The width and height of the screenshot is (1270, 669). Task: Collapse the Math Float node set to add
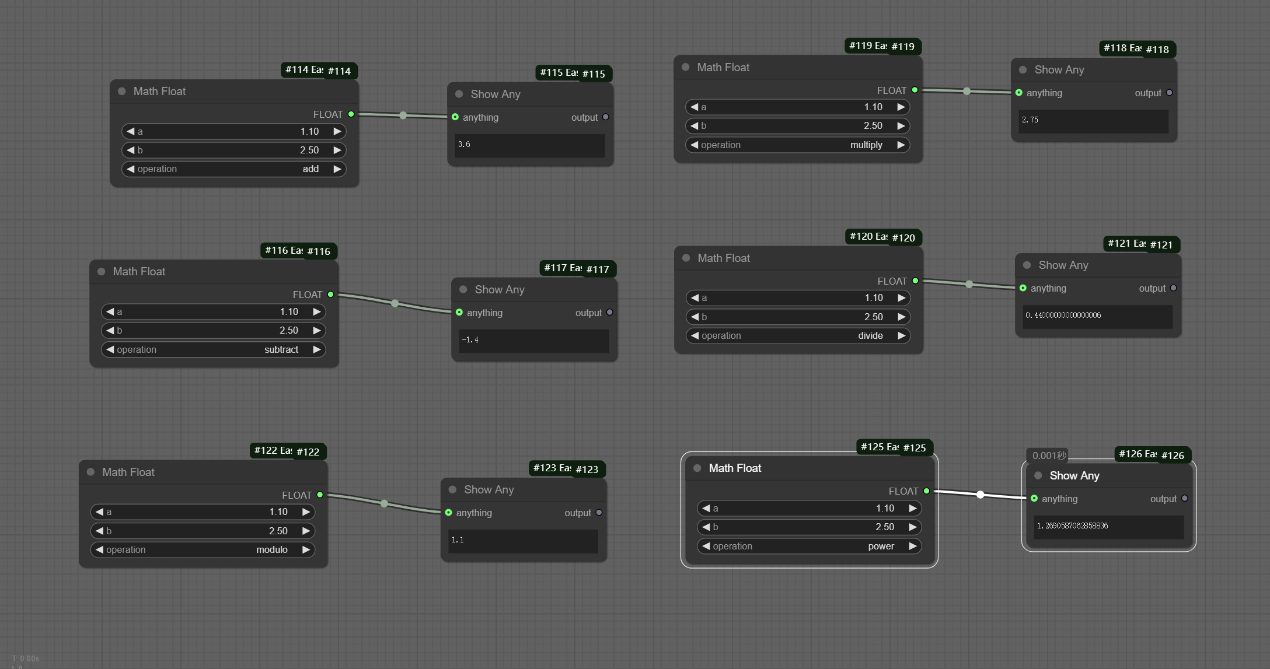(122, 91)
